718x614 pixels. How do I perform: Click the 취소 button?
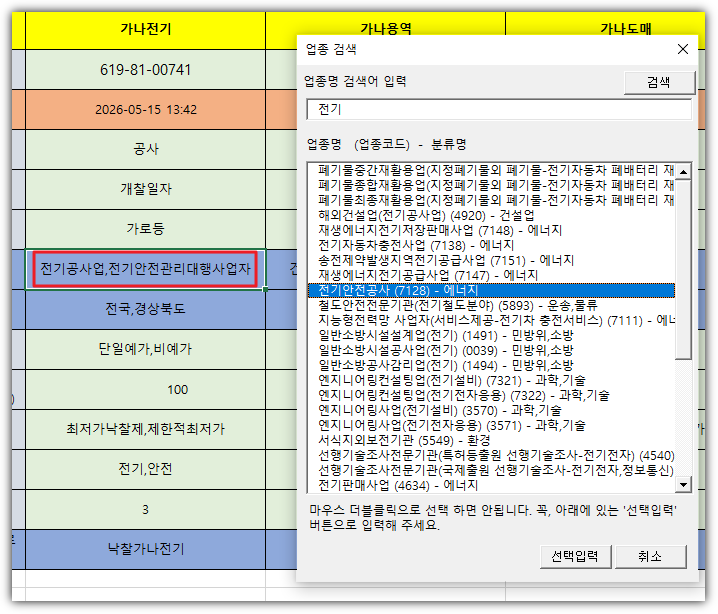(650, 556)
